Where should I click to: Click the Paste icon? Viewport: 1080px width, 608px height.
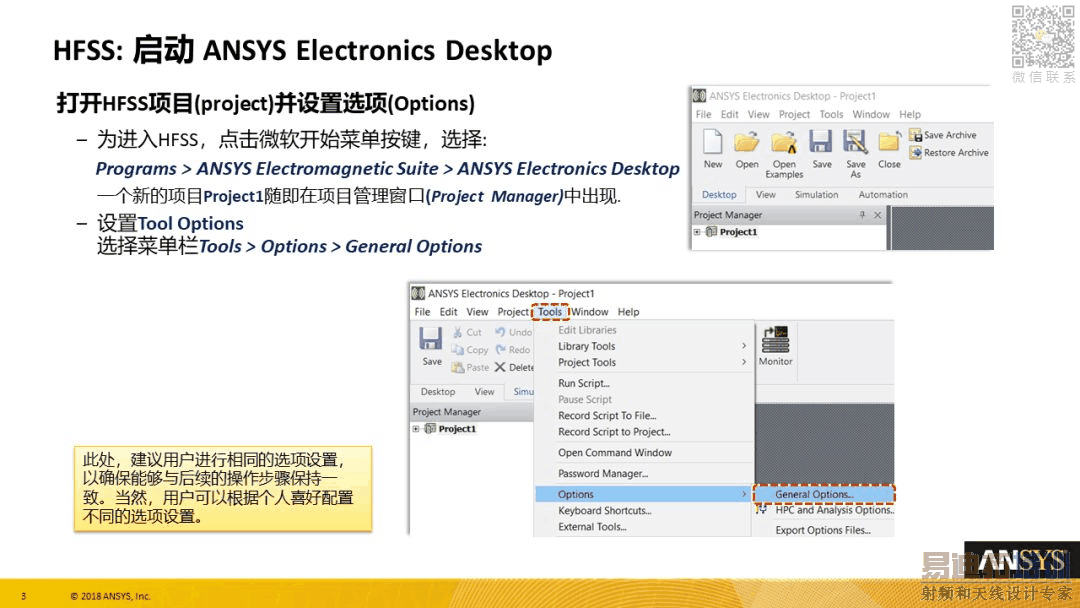point(457,368)
